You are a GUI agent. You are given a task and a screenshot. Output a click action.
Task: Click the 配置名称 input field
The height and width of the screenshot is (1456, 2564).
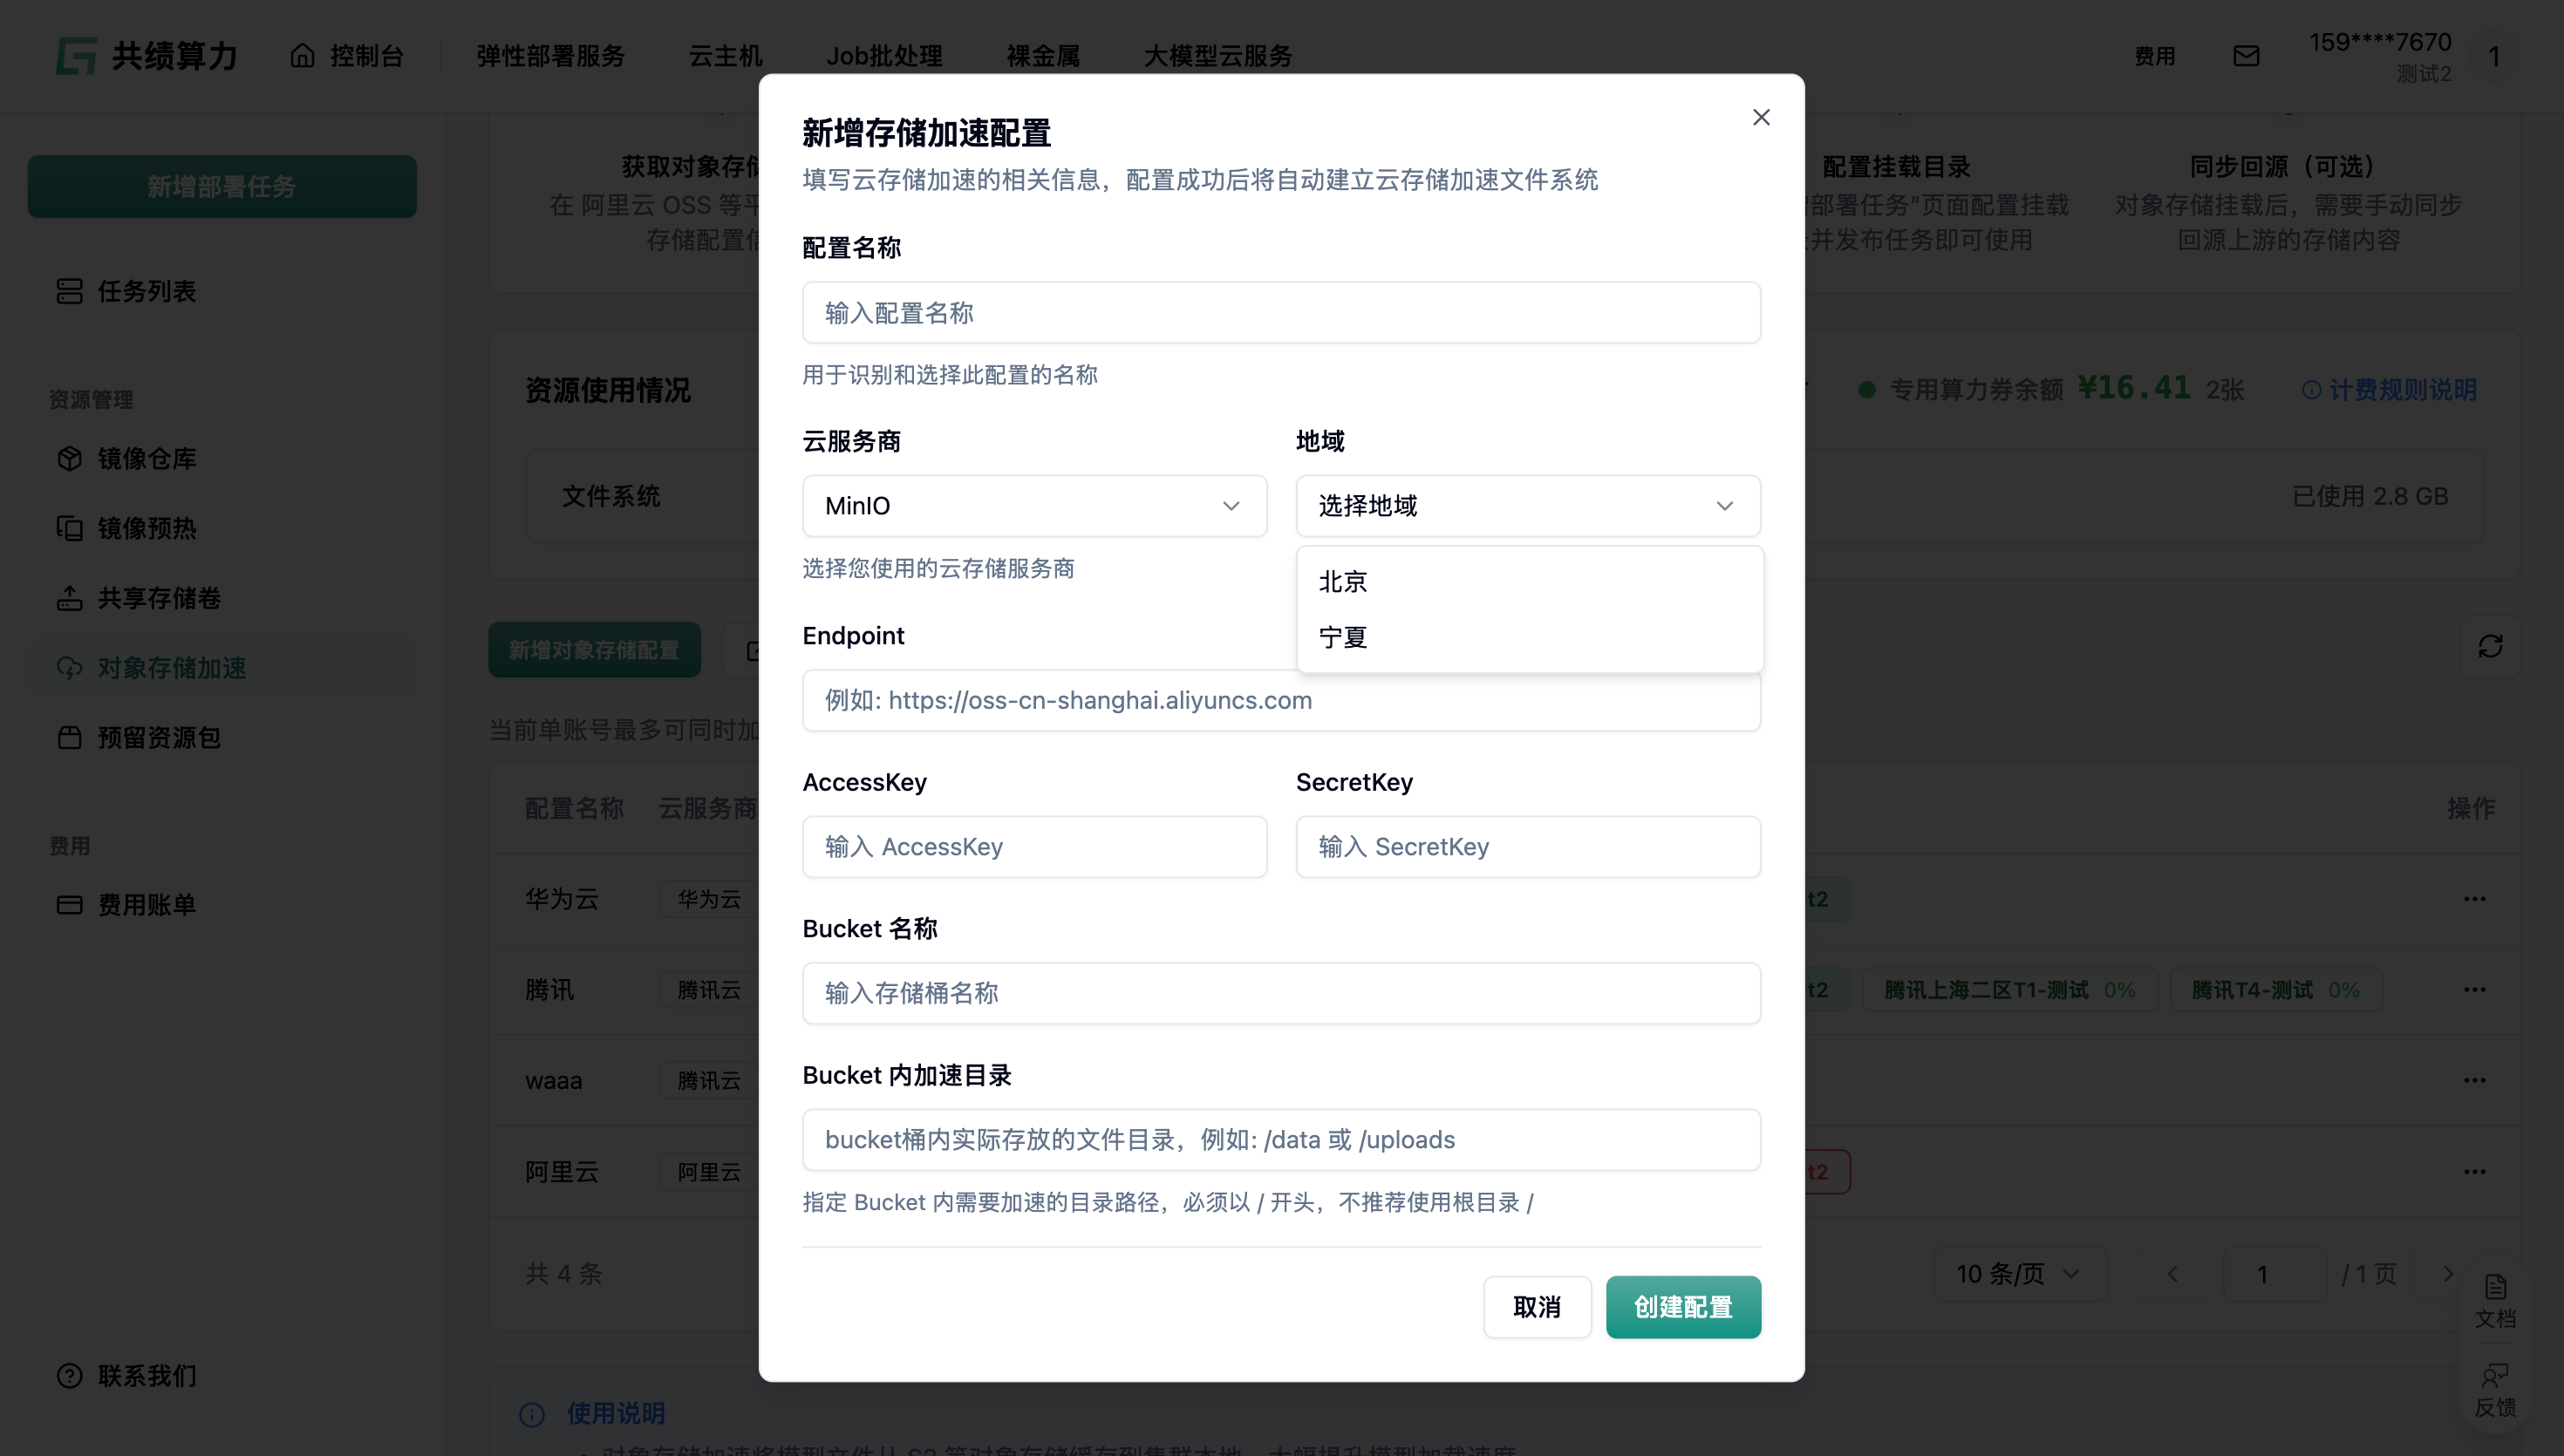(x=1281, y=313)
